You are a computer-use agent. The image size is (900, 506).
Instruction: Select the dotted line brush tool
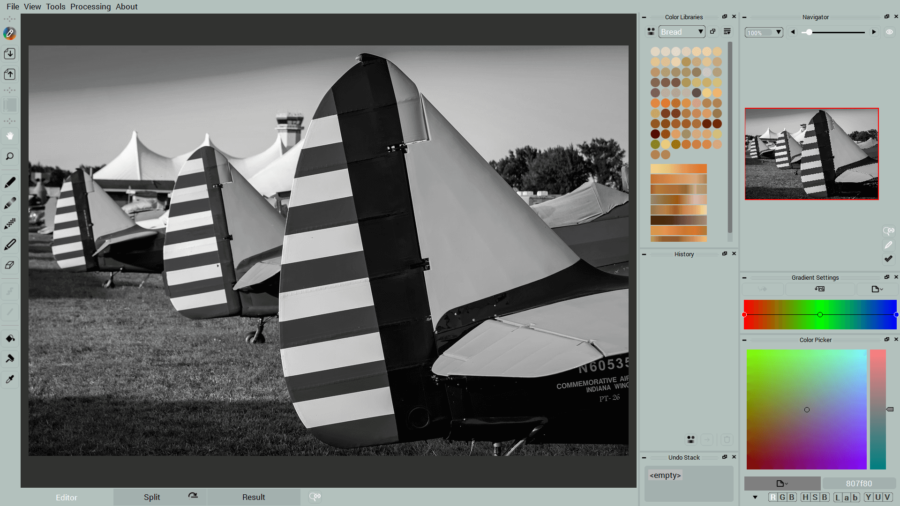[10, 224]
